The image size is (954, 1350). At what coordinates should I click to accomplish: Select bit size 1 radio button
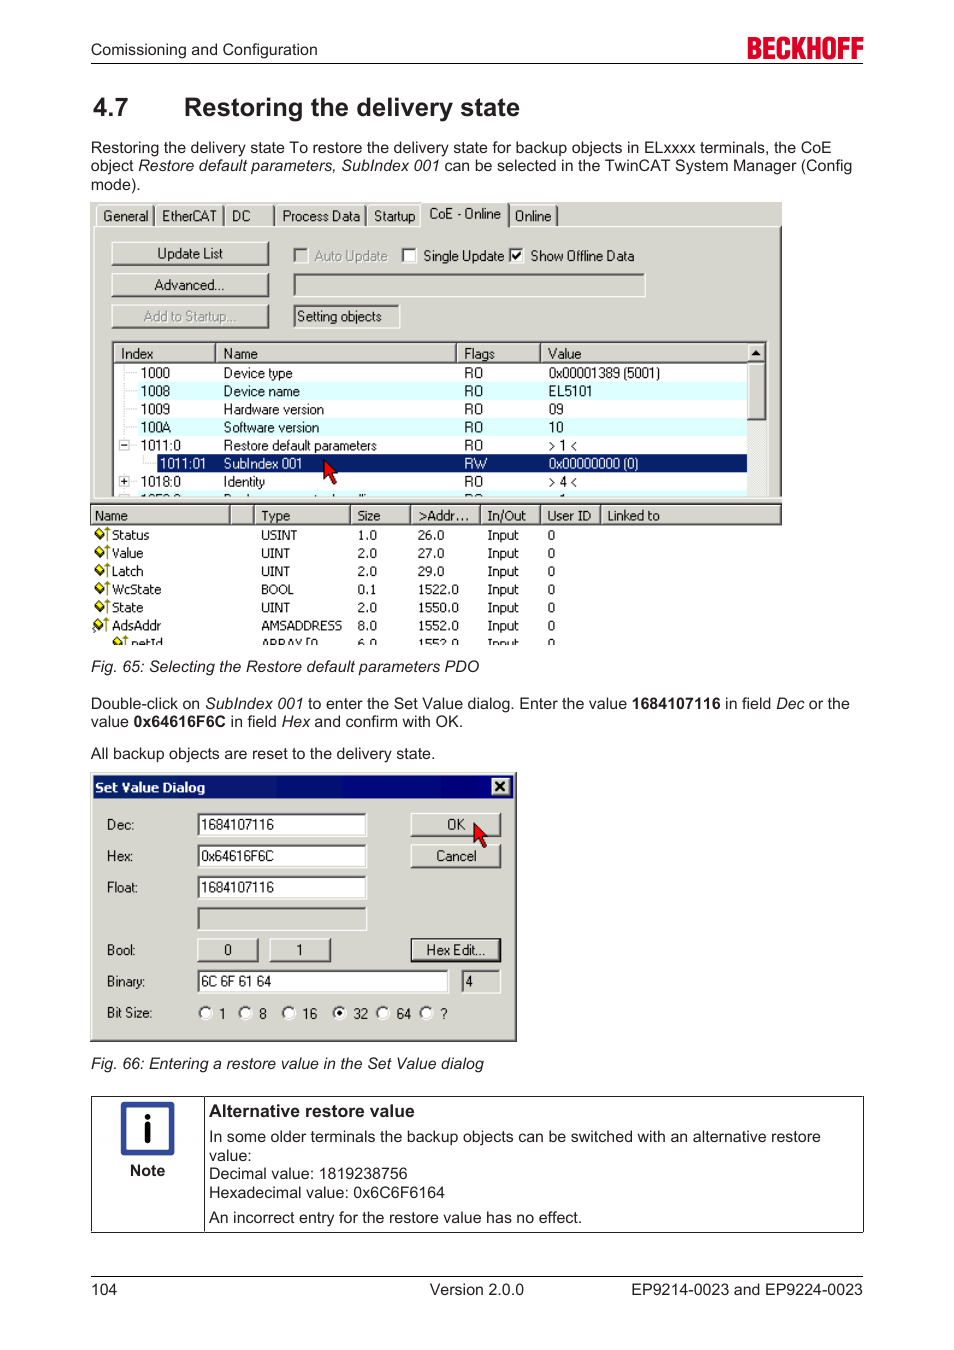[x=205, y=1013]
